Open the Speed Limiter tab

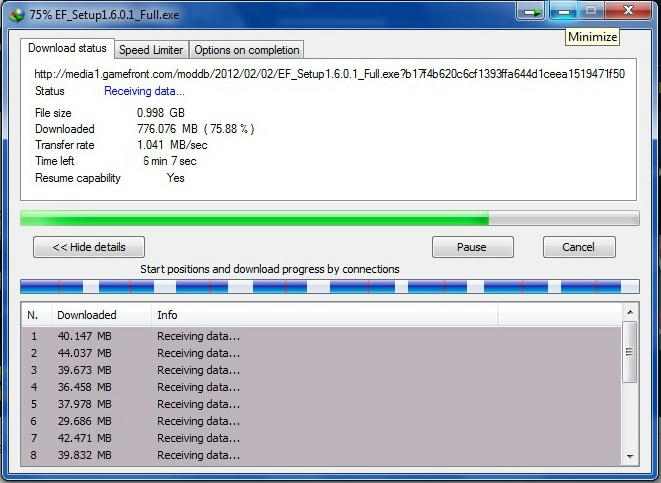pyautogui.click(x=151, y=50)
